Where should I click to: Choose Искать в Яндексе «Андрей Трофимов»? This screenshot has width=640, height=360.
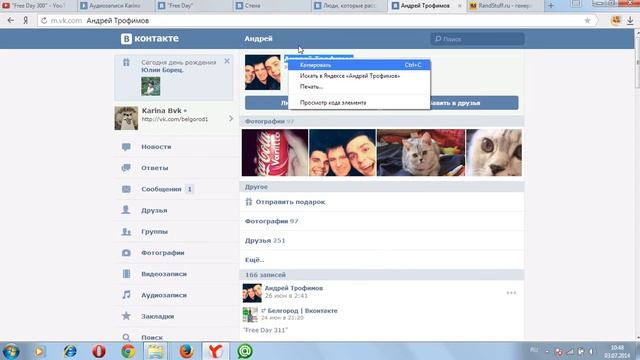359,76
